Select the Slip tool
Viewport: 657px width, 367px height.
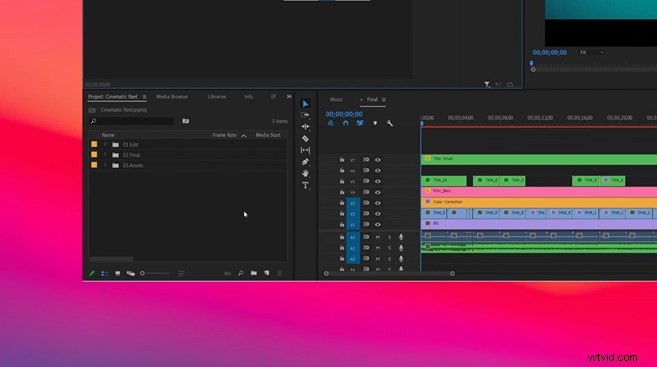point(305,150)
